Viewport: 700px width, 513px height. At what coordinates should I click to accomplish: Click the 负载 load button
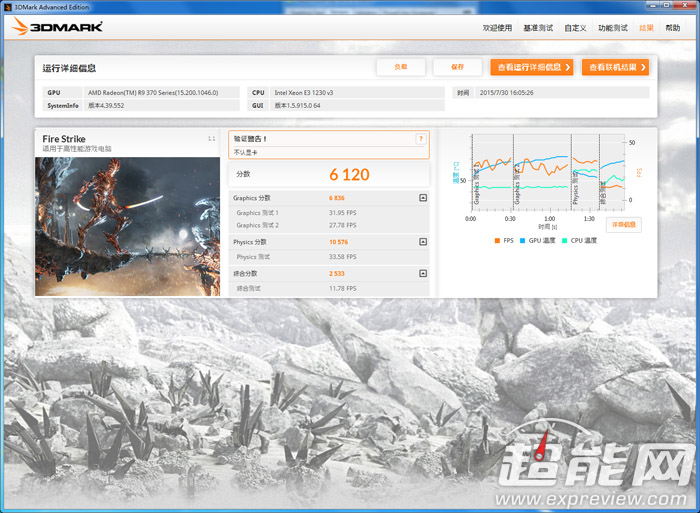tap(401, 67)
